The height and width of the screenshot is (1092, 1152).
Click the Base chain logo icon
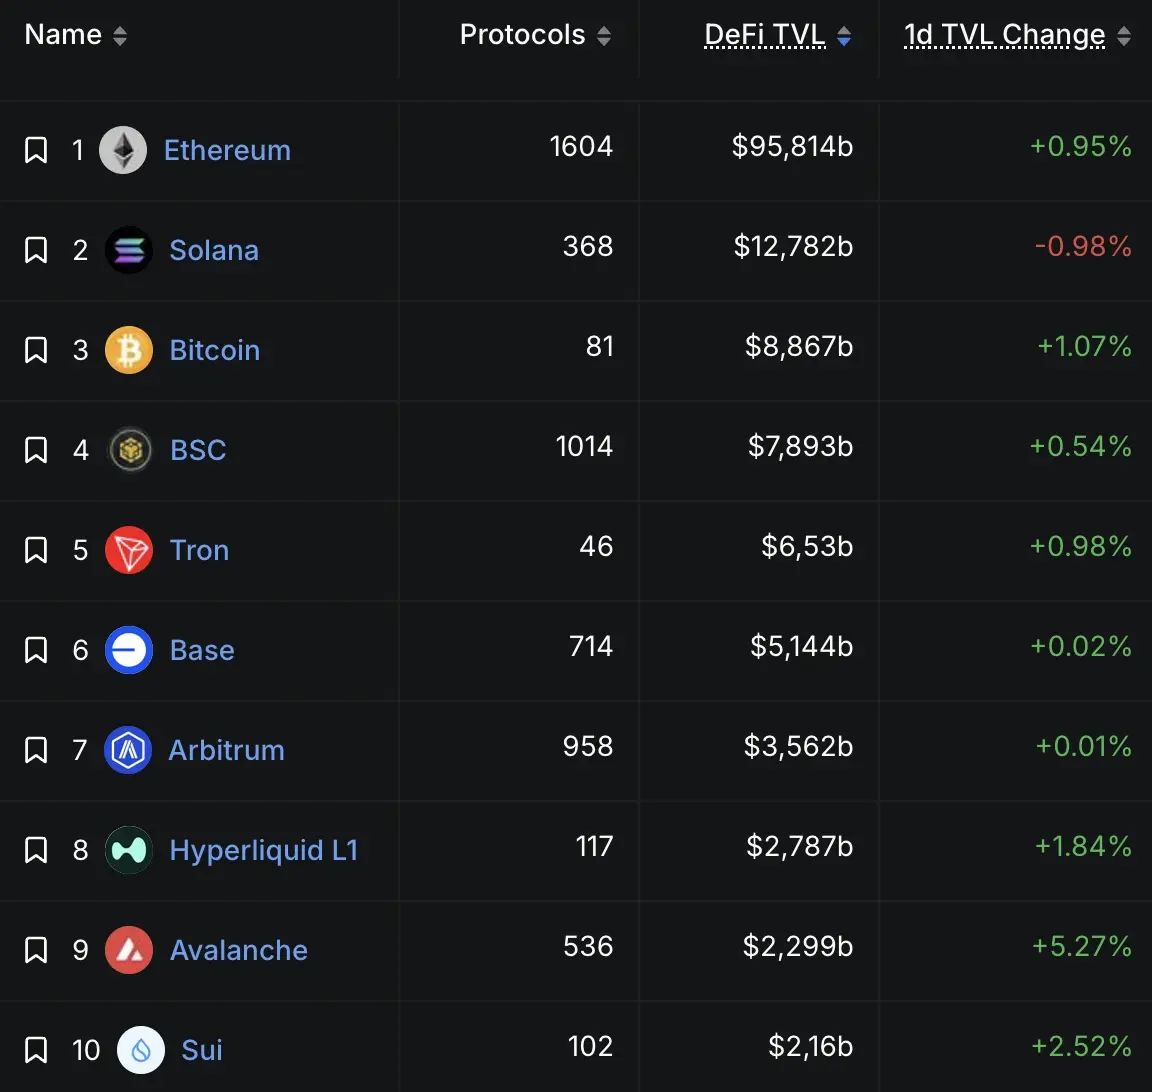click(x=129, y=650)
